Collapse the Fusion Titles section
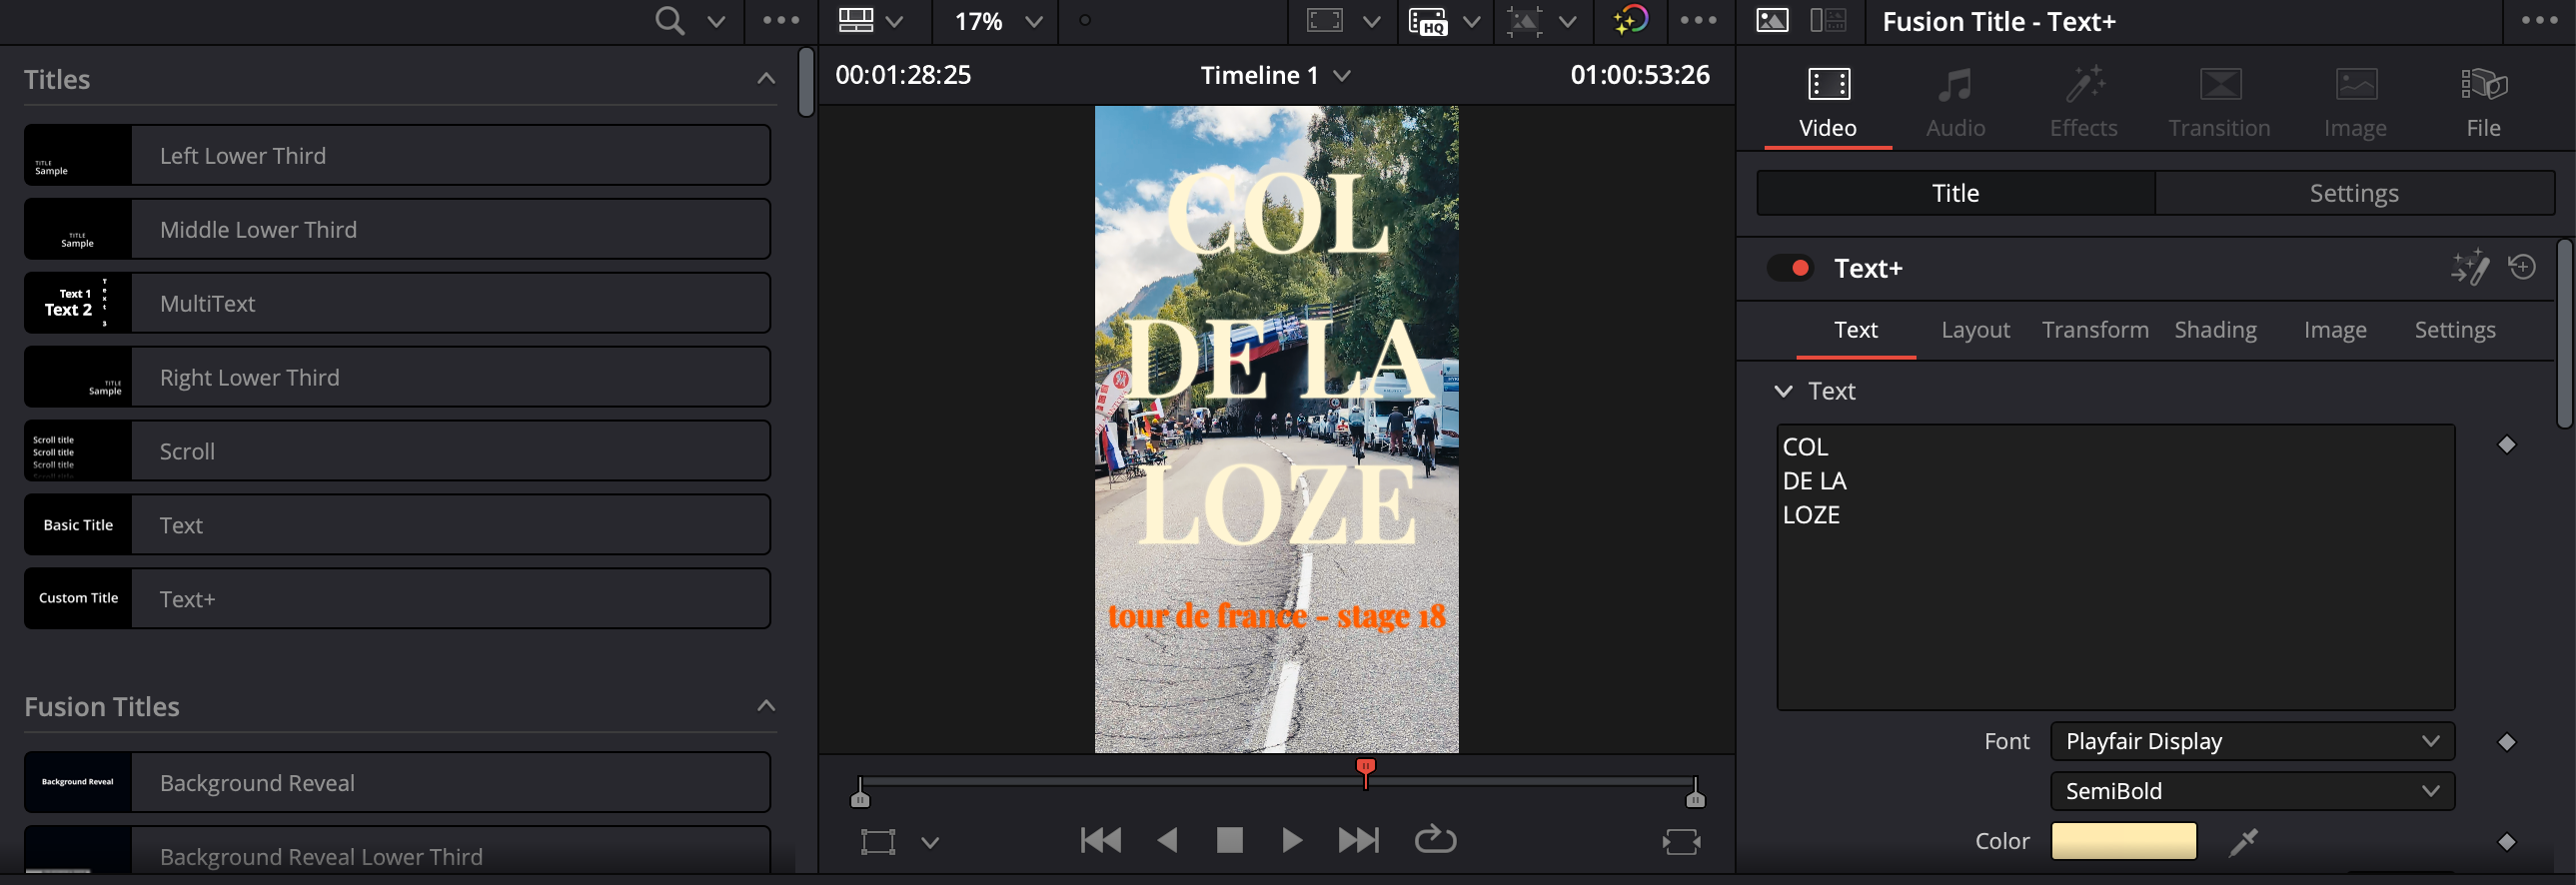The width and height of the screenshot is (2576, 885). point(766,706)
